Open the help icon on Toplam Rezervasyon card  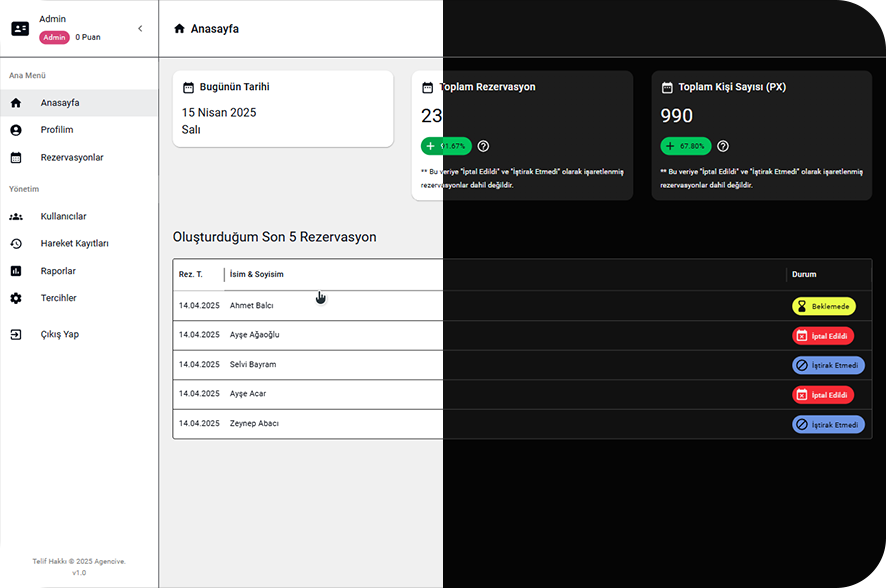point(483,146)
